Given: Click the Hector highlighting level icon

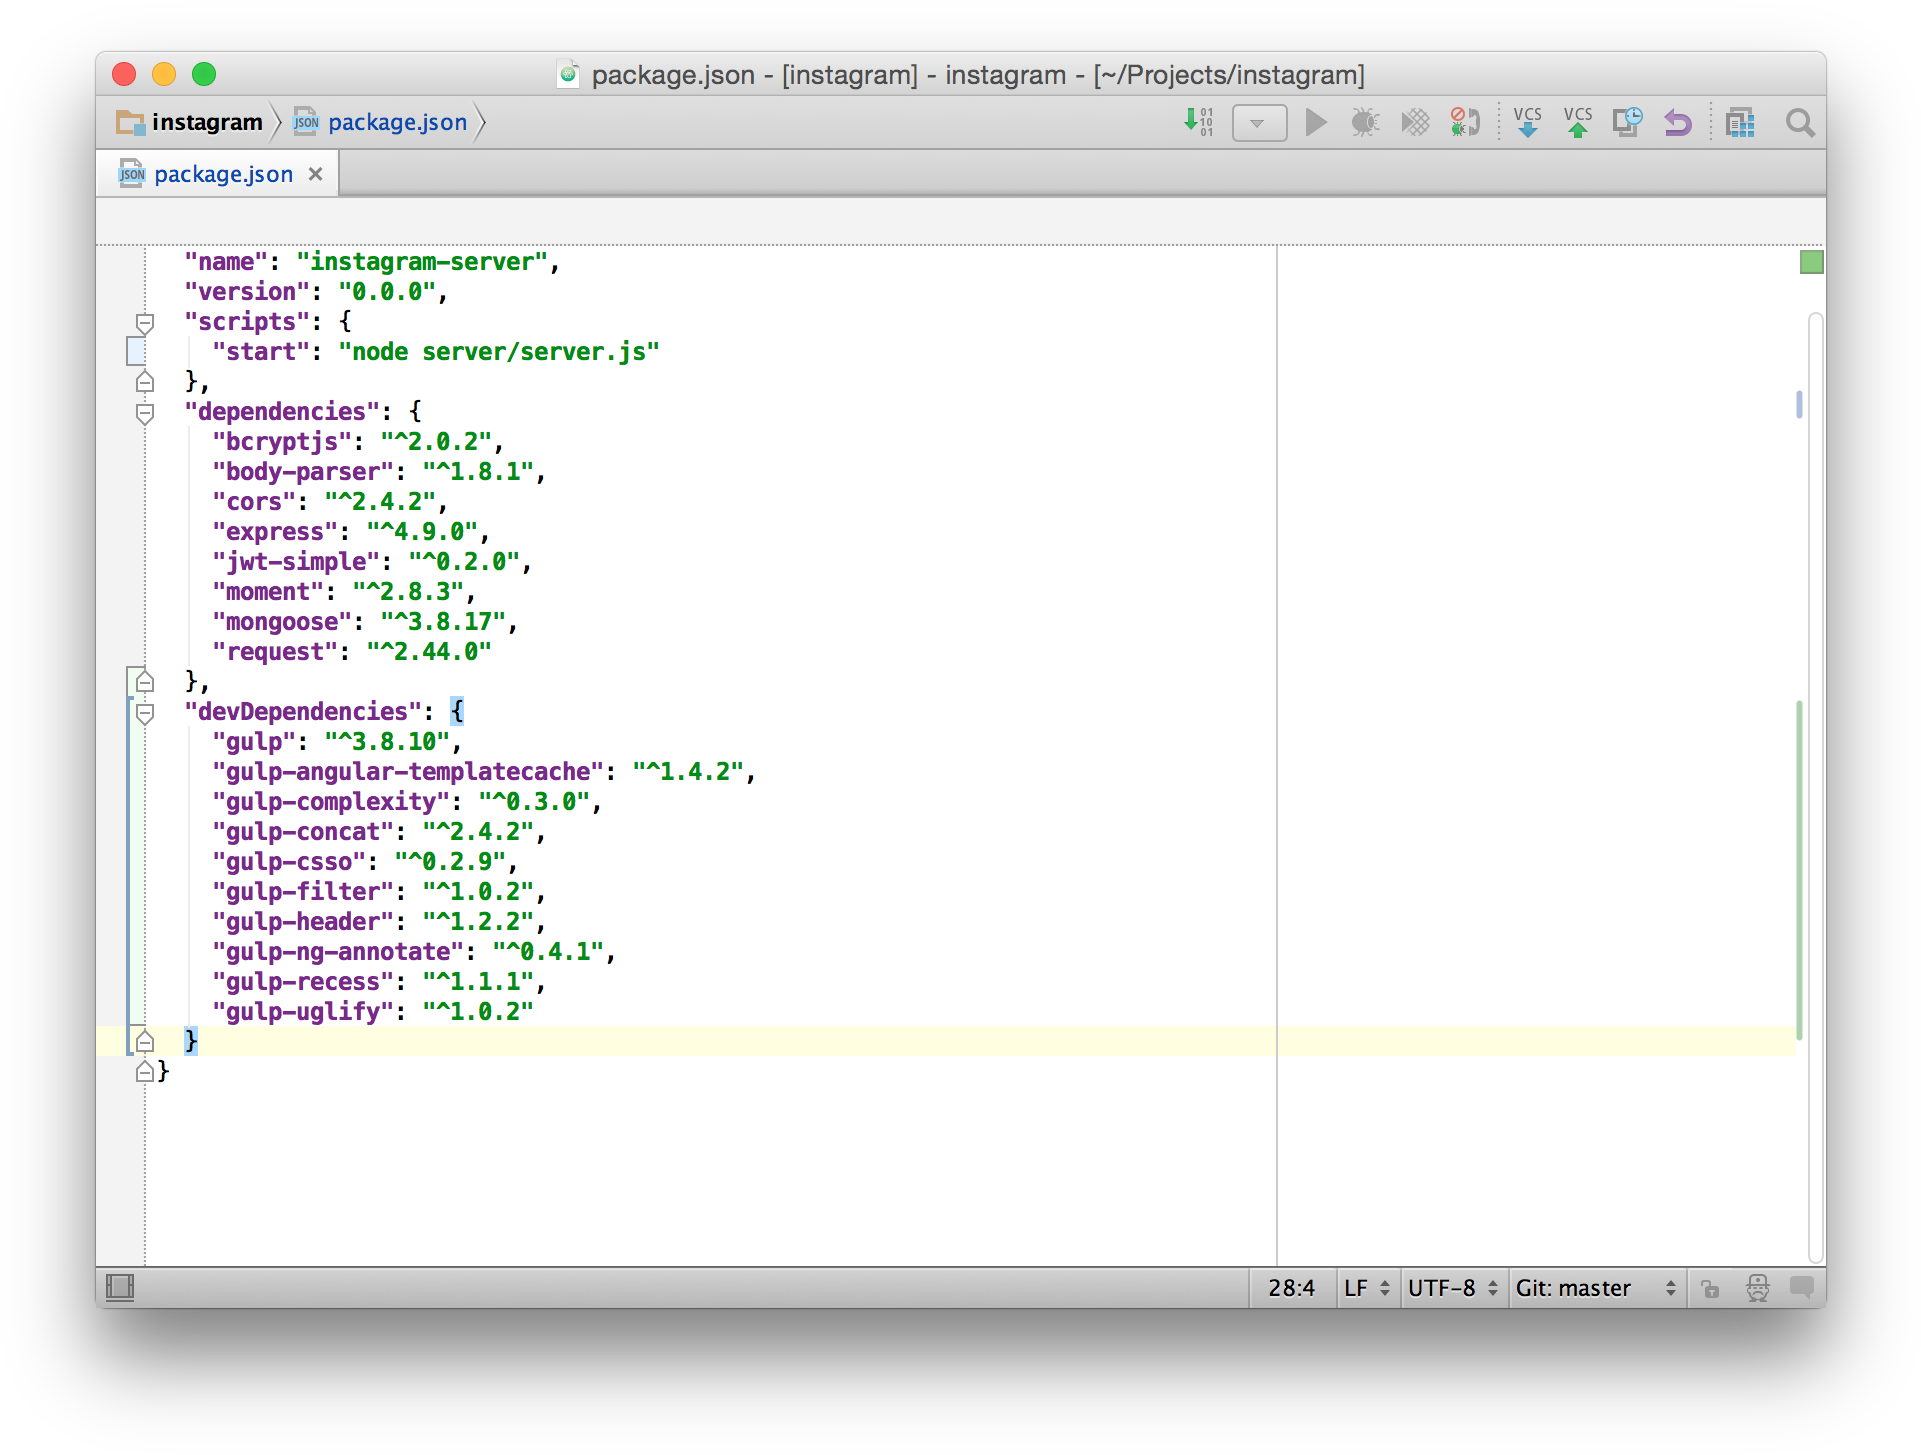Looking at the screenshot, I should pos(1757,1288).
